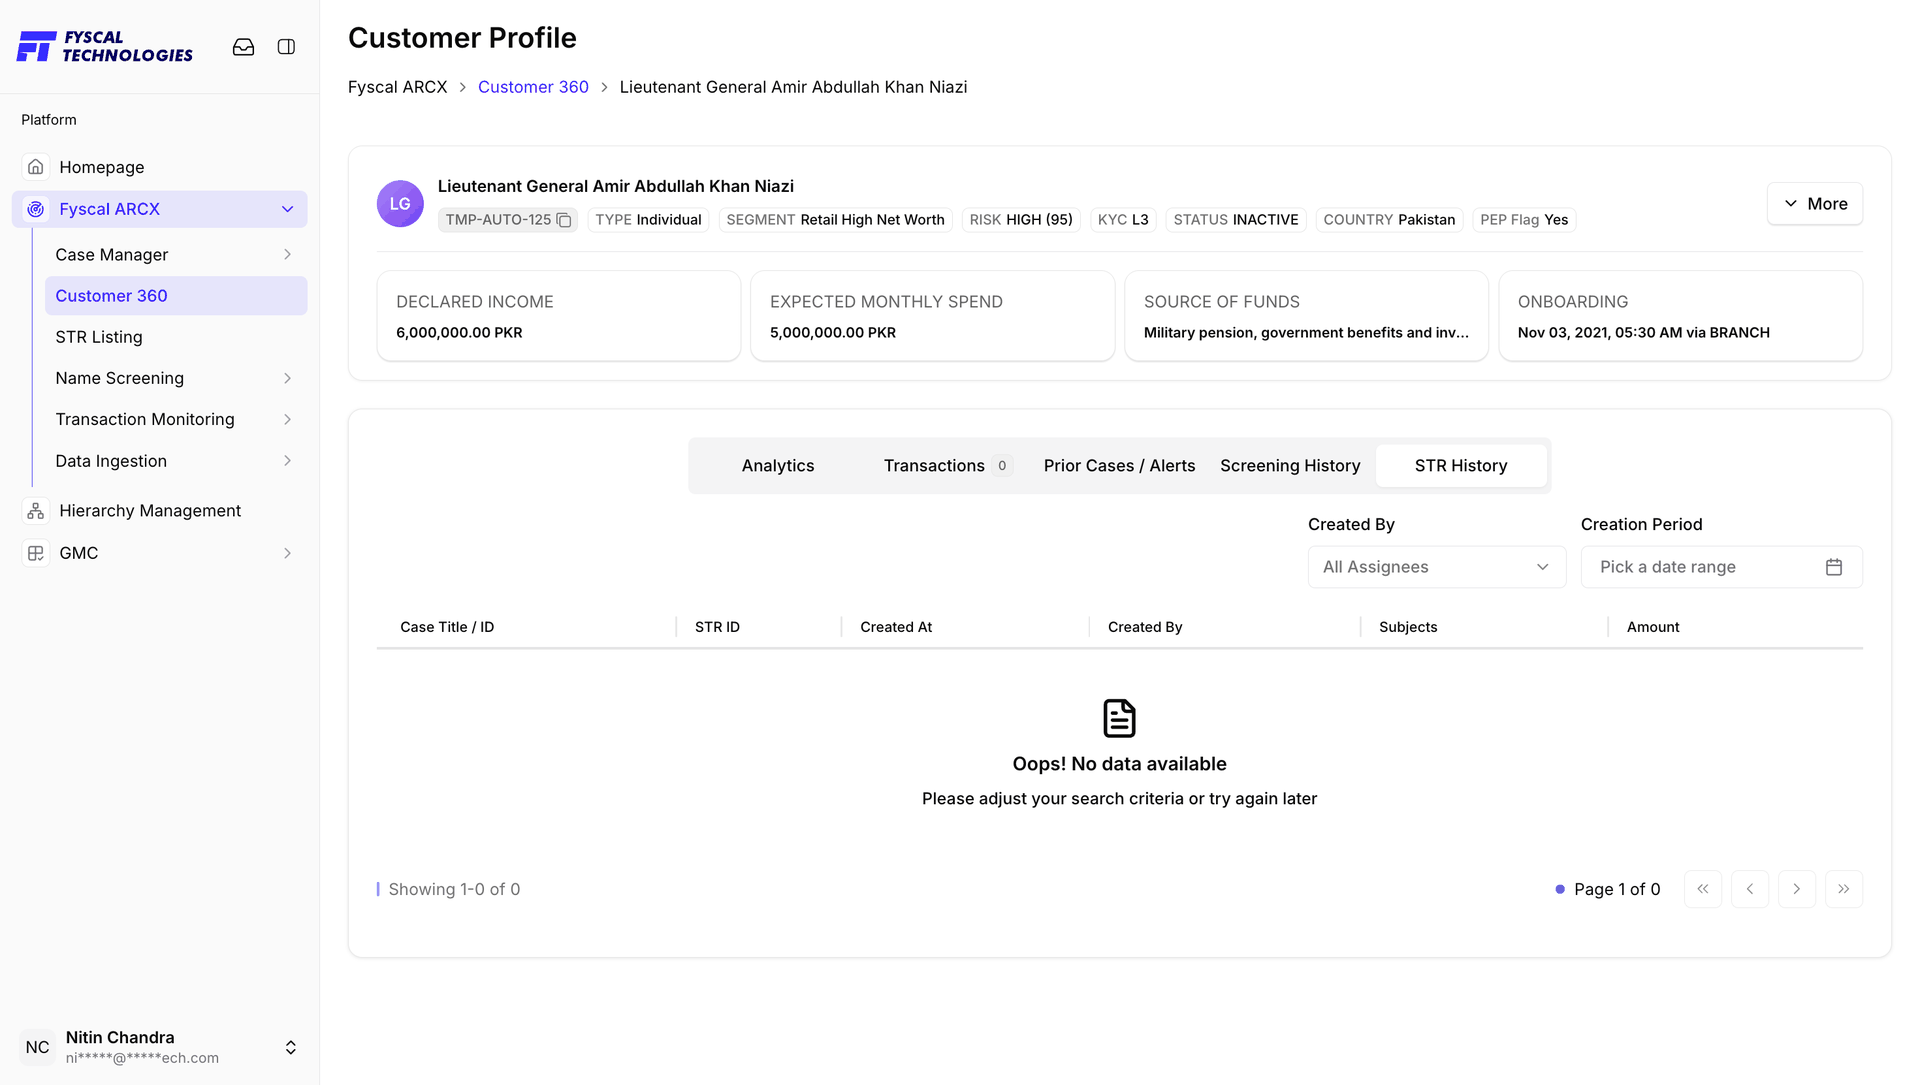Open the Screening History tab
This screenshot has height=1085, width=1920.
click(1290, 466)
